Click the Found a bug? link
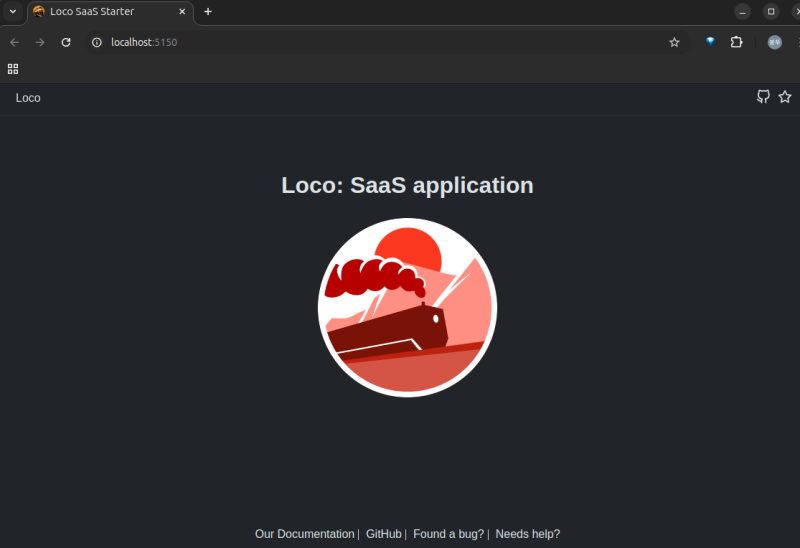The height and width of the screenshot is (548, 800). 448,534
